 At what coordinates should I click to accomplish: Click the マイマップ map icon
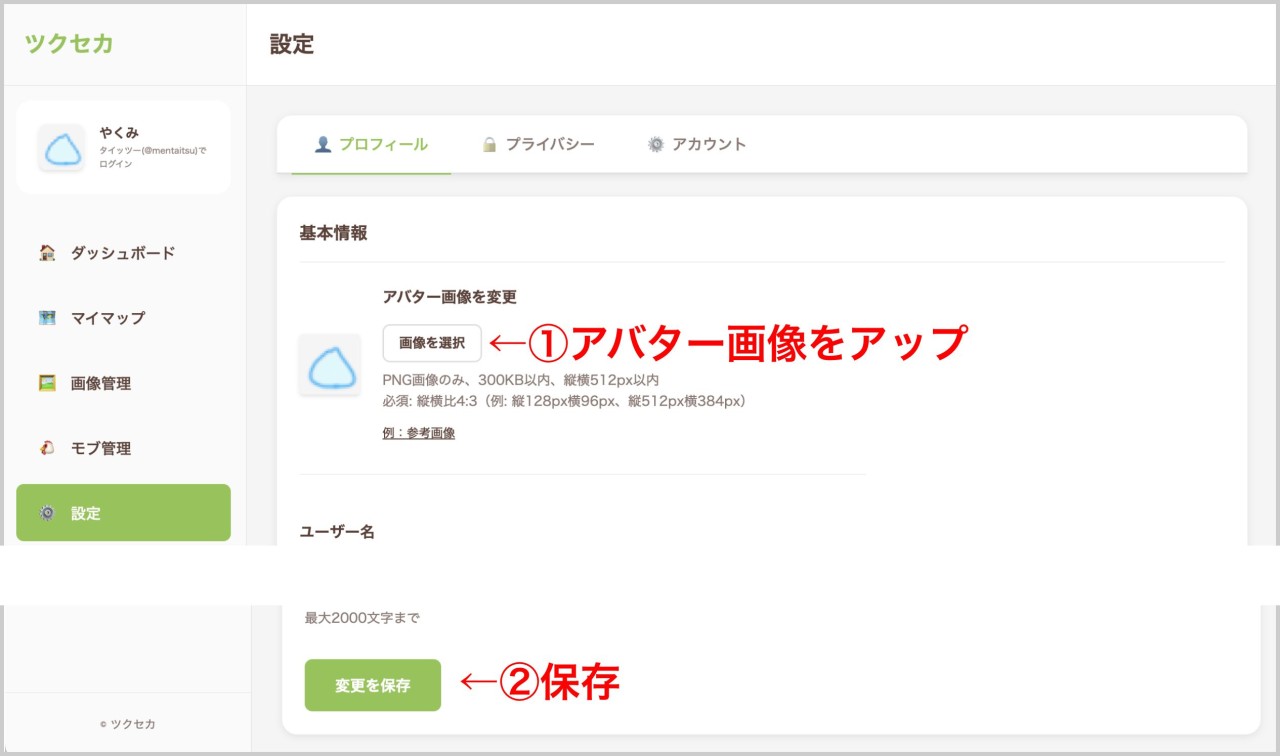(x=47, y=318)
